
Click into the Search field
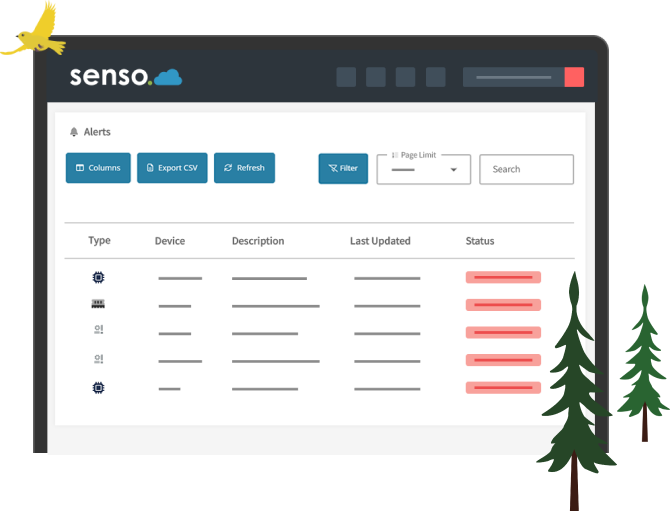coord(526,169)
